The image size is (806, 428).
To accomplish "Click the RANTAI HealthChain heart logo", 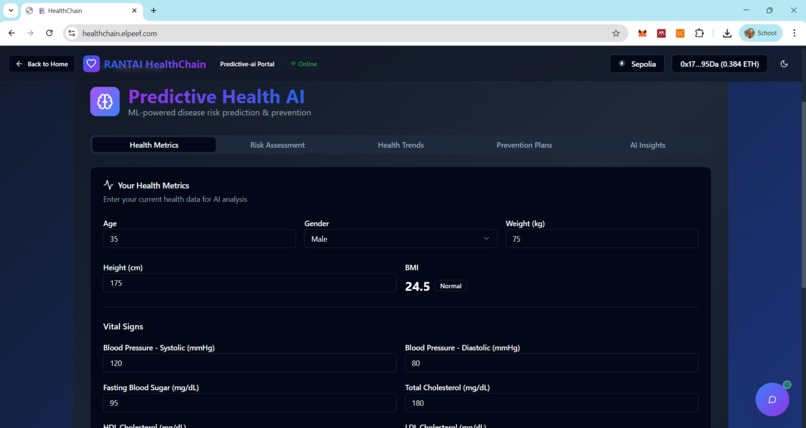I will [91, 64].
